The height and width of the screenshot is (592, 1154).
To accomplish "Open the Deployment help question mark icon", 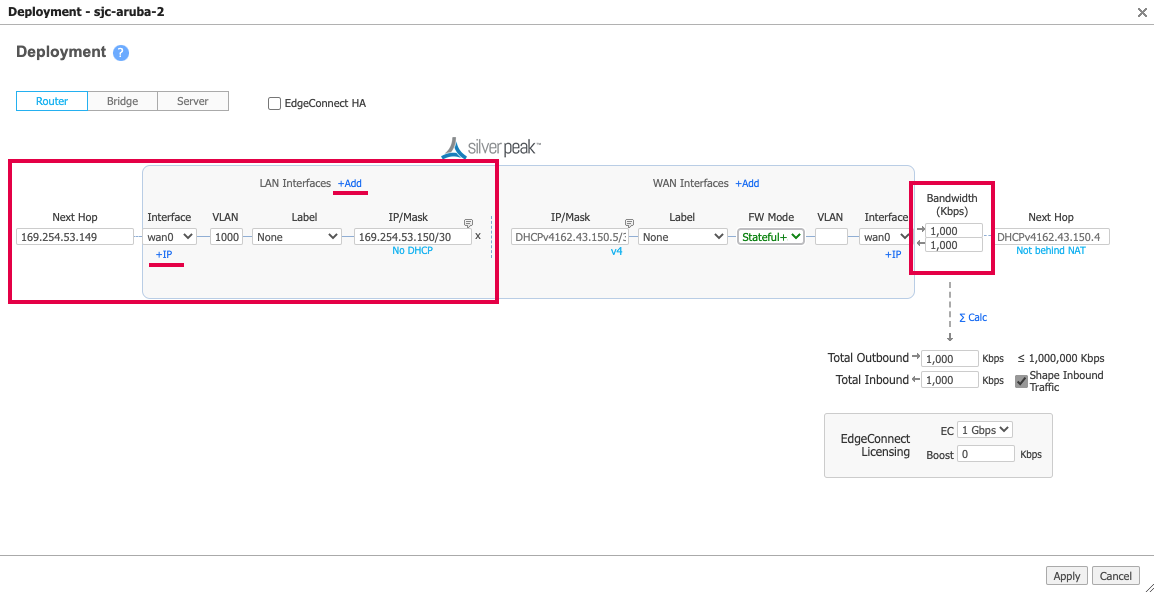I will pyautogui.click(x=120, y=52).
